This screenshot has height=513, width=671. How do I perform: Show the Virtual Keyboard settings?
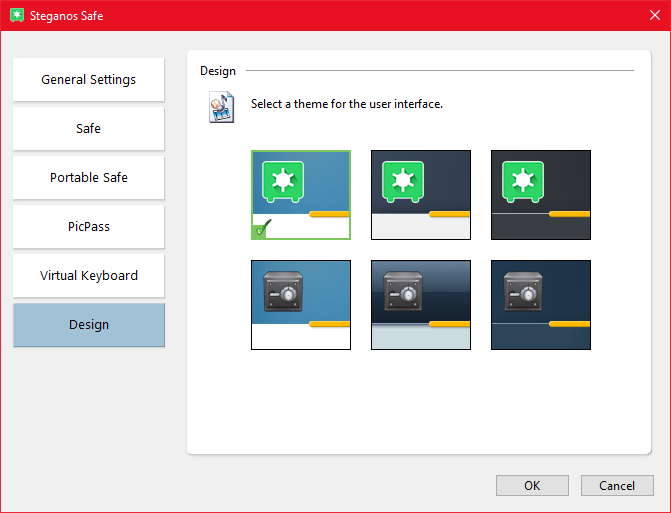click(89, 276)
